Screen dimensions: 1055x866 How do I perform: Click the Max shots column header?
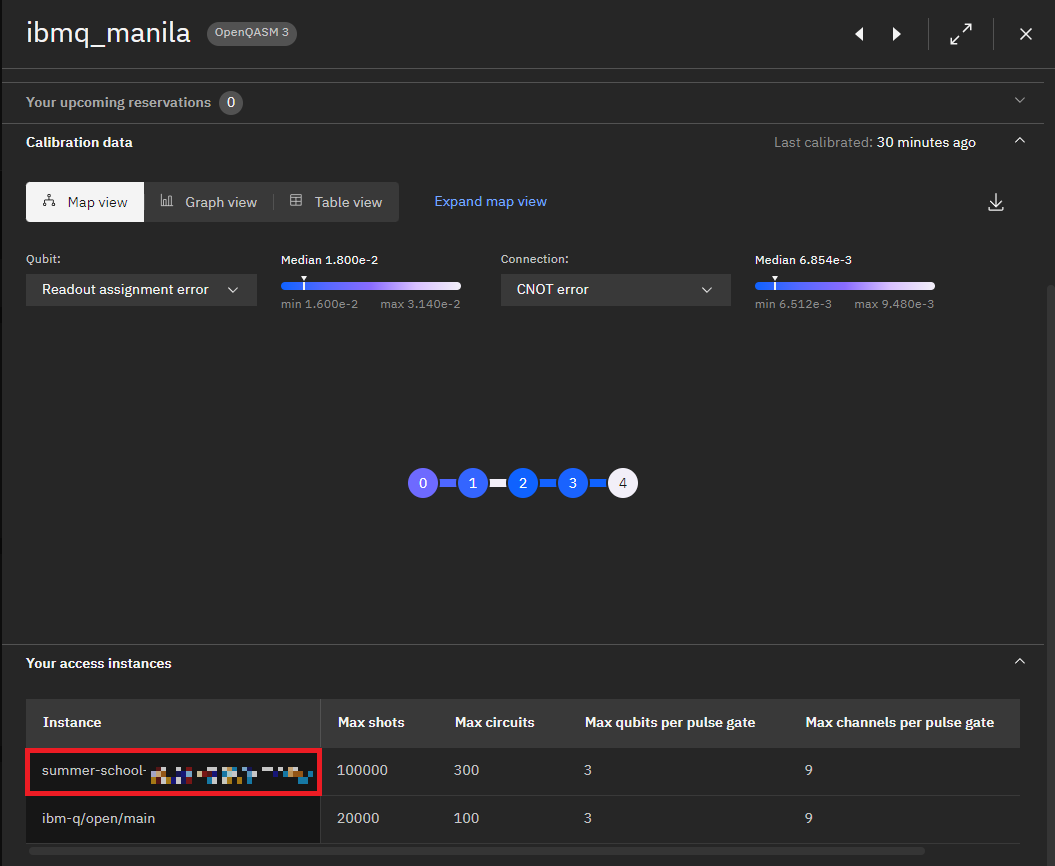[371, 722]
